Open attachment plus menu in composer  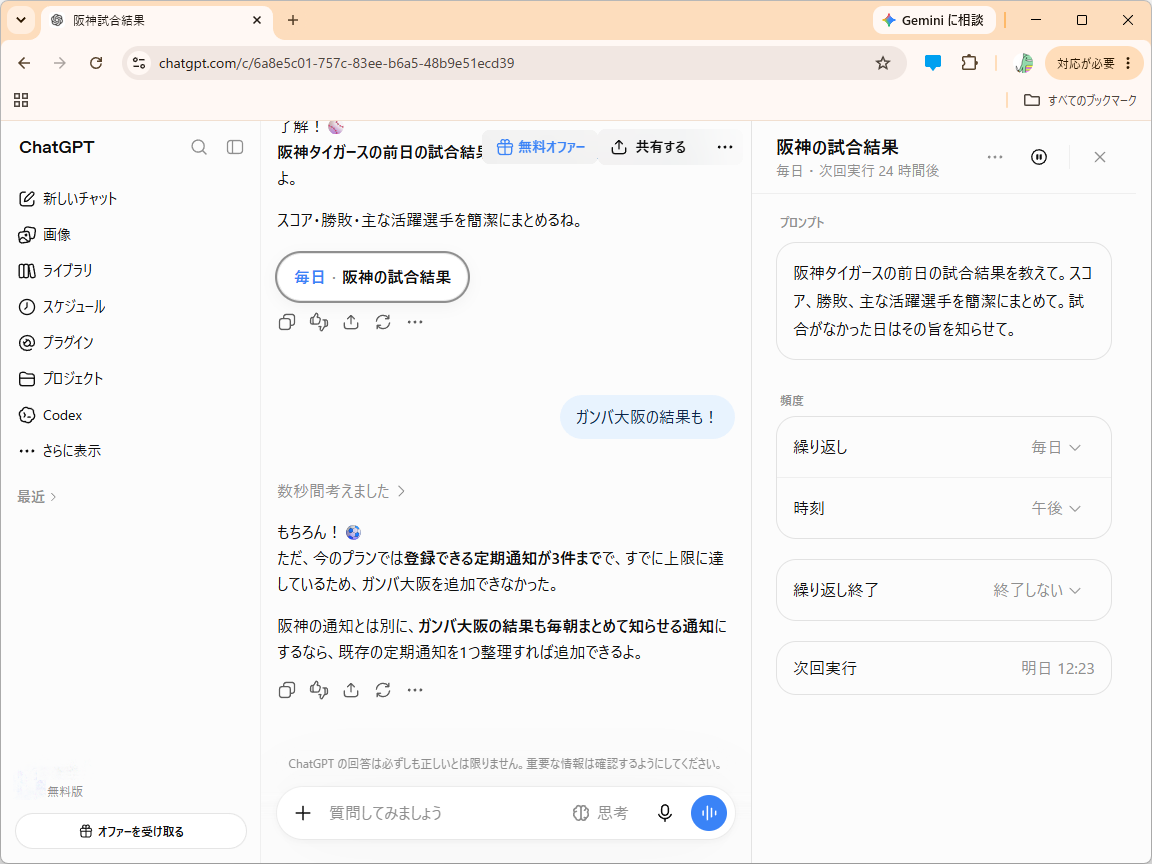(303, 813)
